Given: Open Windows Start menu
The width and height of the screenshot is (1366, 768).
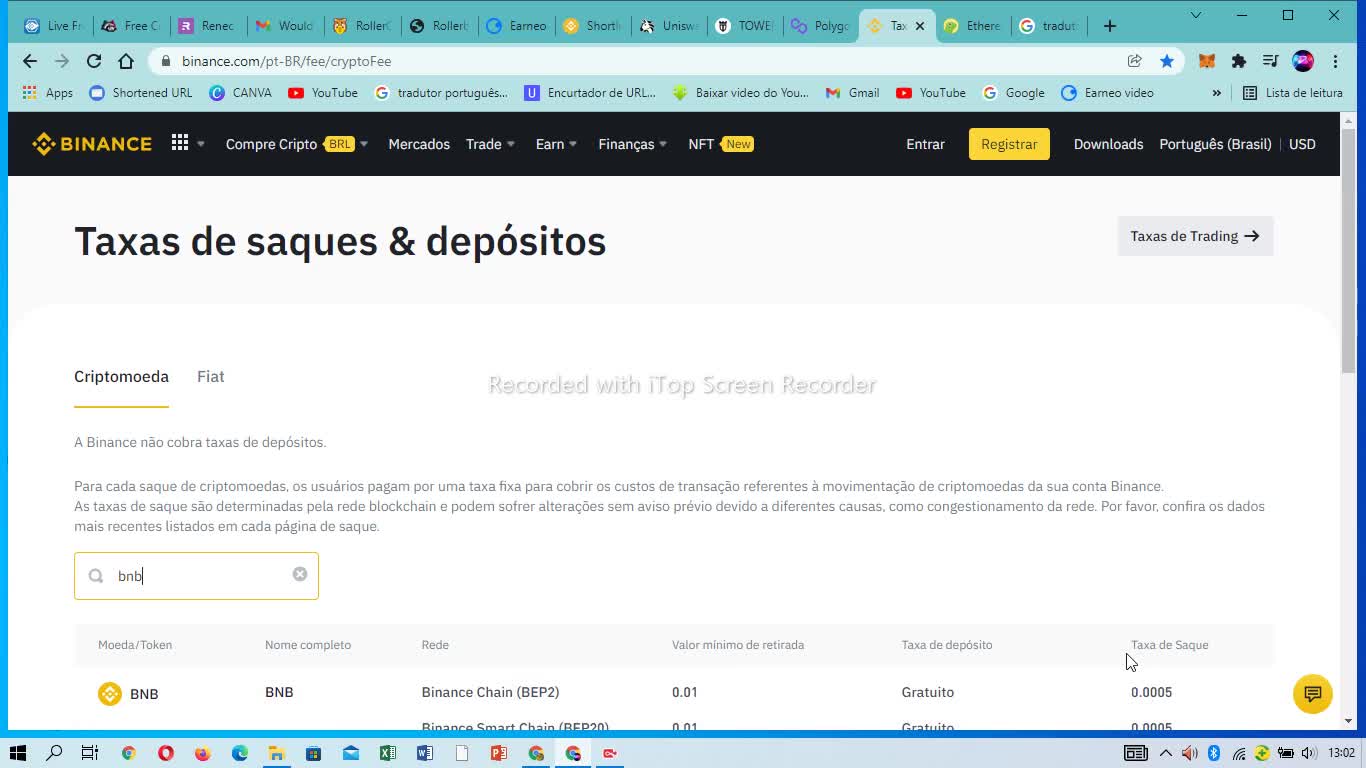Looking at the screenshot, I should pos(17,753).
